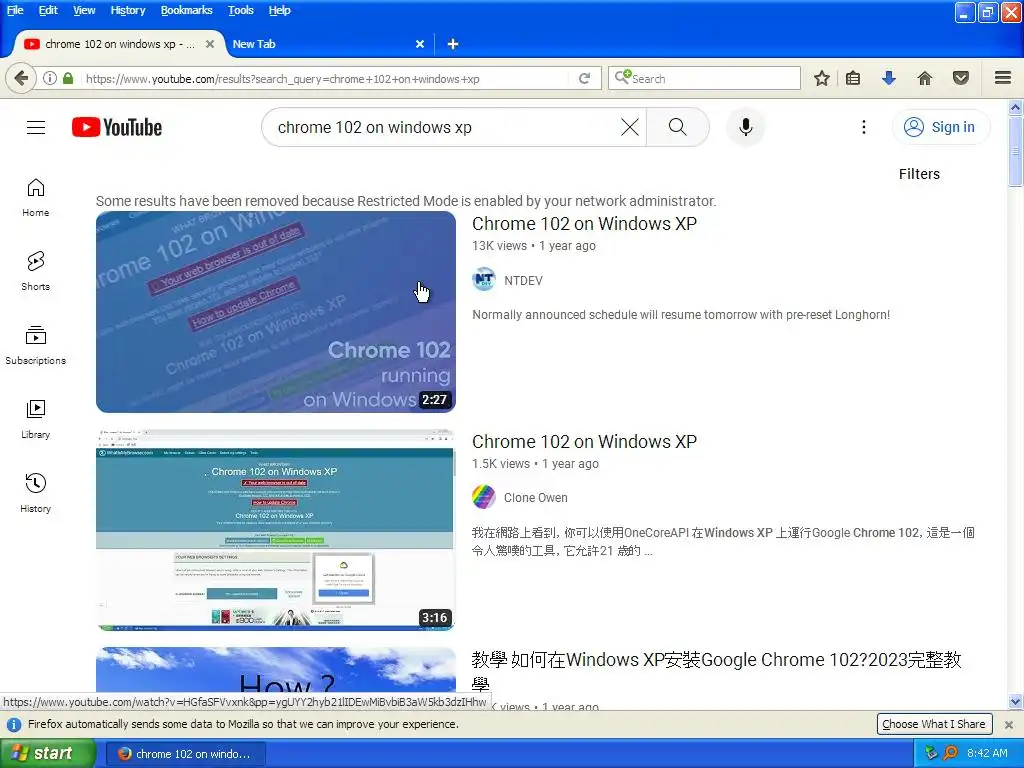Open the Bookmarks menu

[x=186, y=10]
